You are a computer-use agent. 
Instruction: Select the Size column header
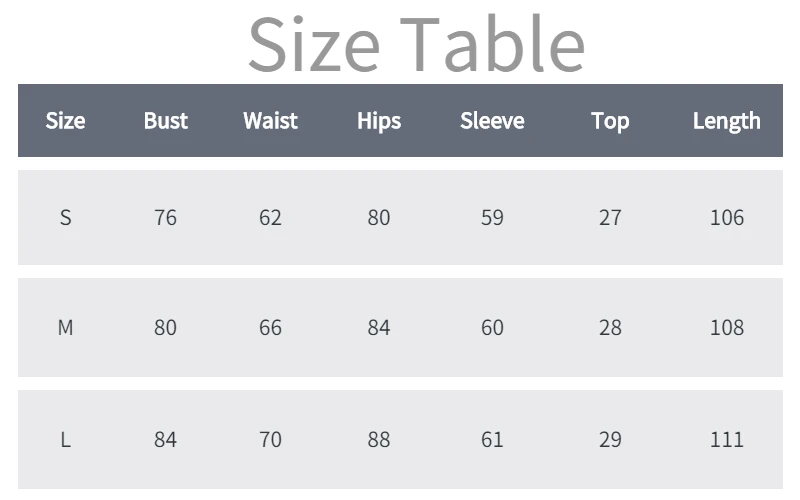coord(65,121)
